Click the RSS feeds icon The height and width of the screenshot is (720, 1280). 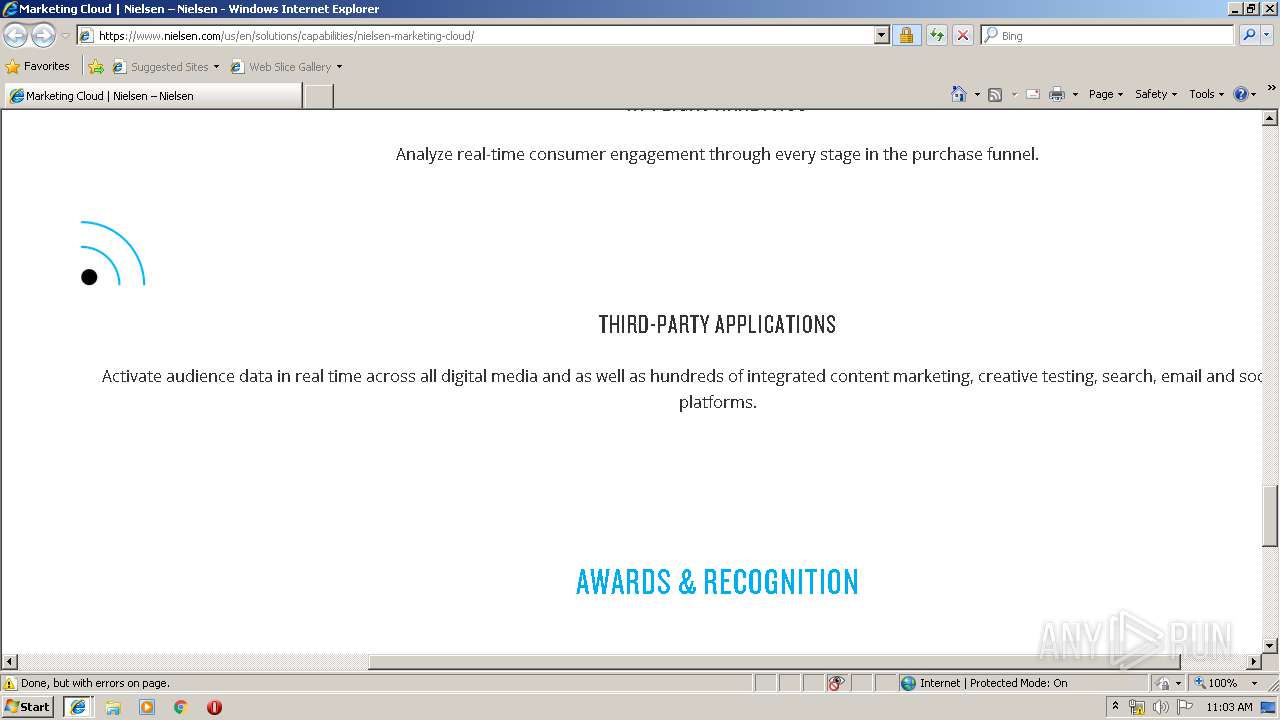(x=995, y=94)
